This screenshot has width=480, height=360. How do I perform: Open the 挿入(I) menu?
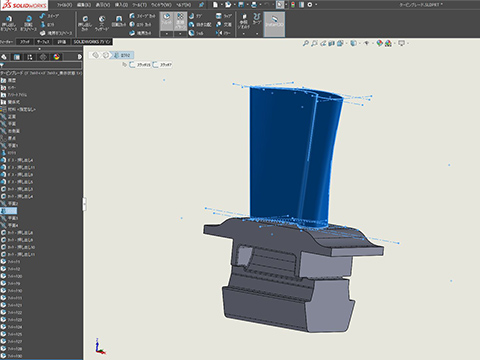coord(121,5)
